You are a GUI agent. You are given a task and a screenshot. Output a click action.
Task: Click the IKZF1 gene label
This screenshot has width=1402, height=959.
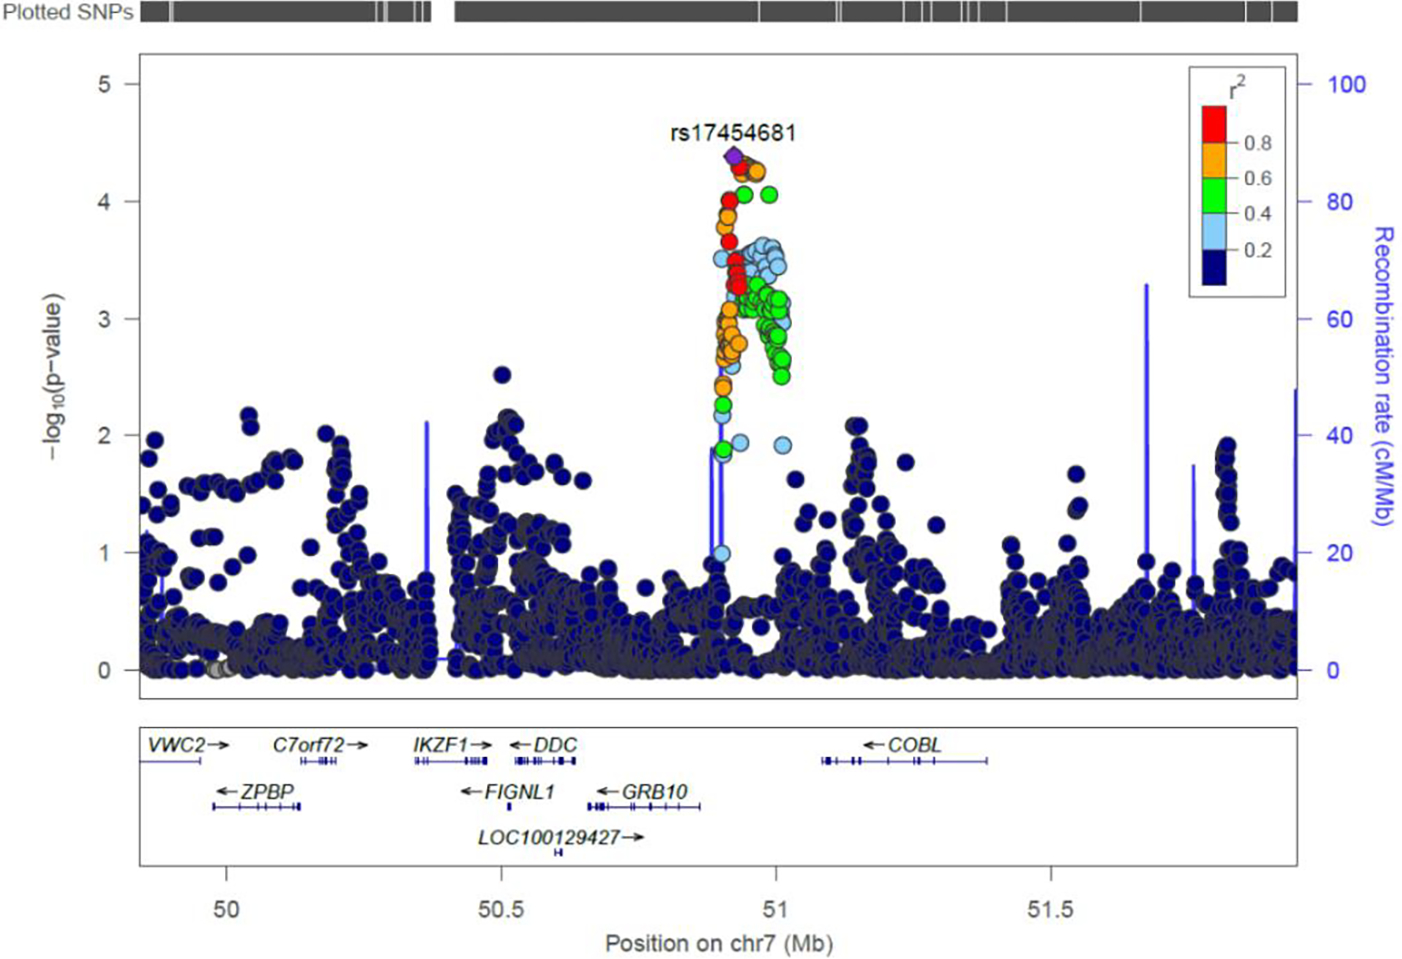tap(440, 745)
